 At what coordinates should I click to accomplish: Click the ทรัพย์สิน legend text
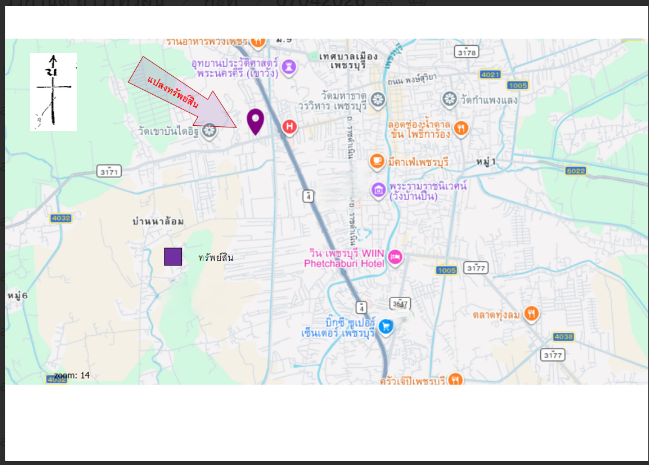point(216,258)
